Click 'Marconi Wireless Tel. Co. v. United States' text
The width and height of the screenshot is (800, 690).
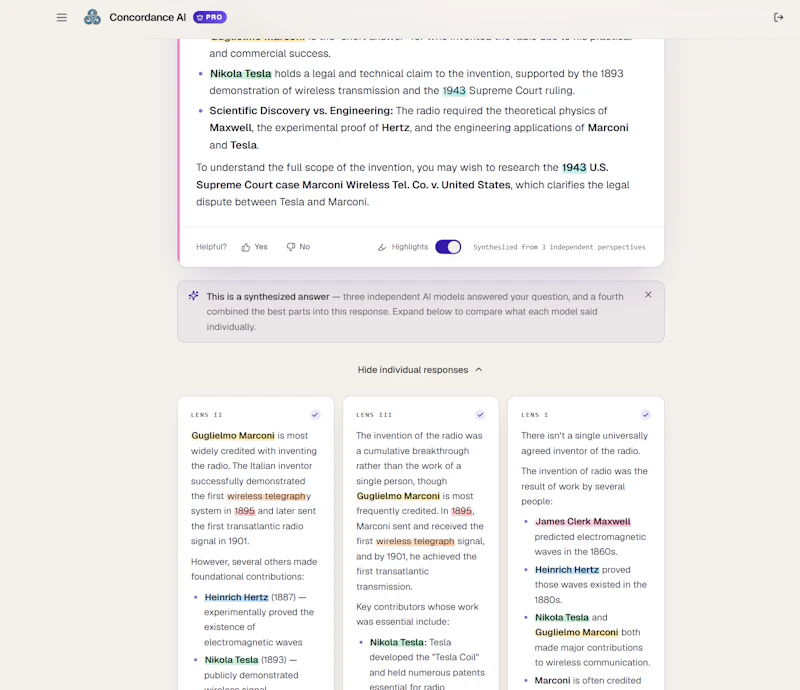pyautogui.click(x=406, y=185)
